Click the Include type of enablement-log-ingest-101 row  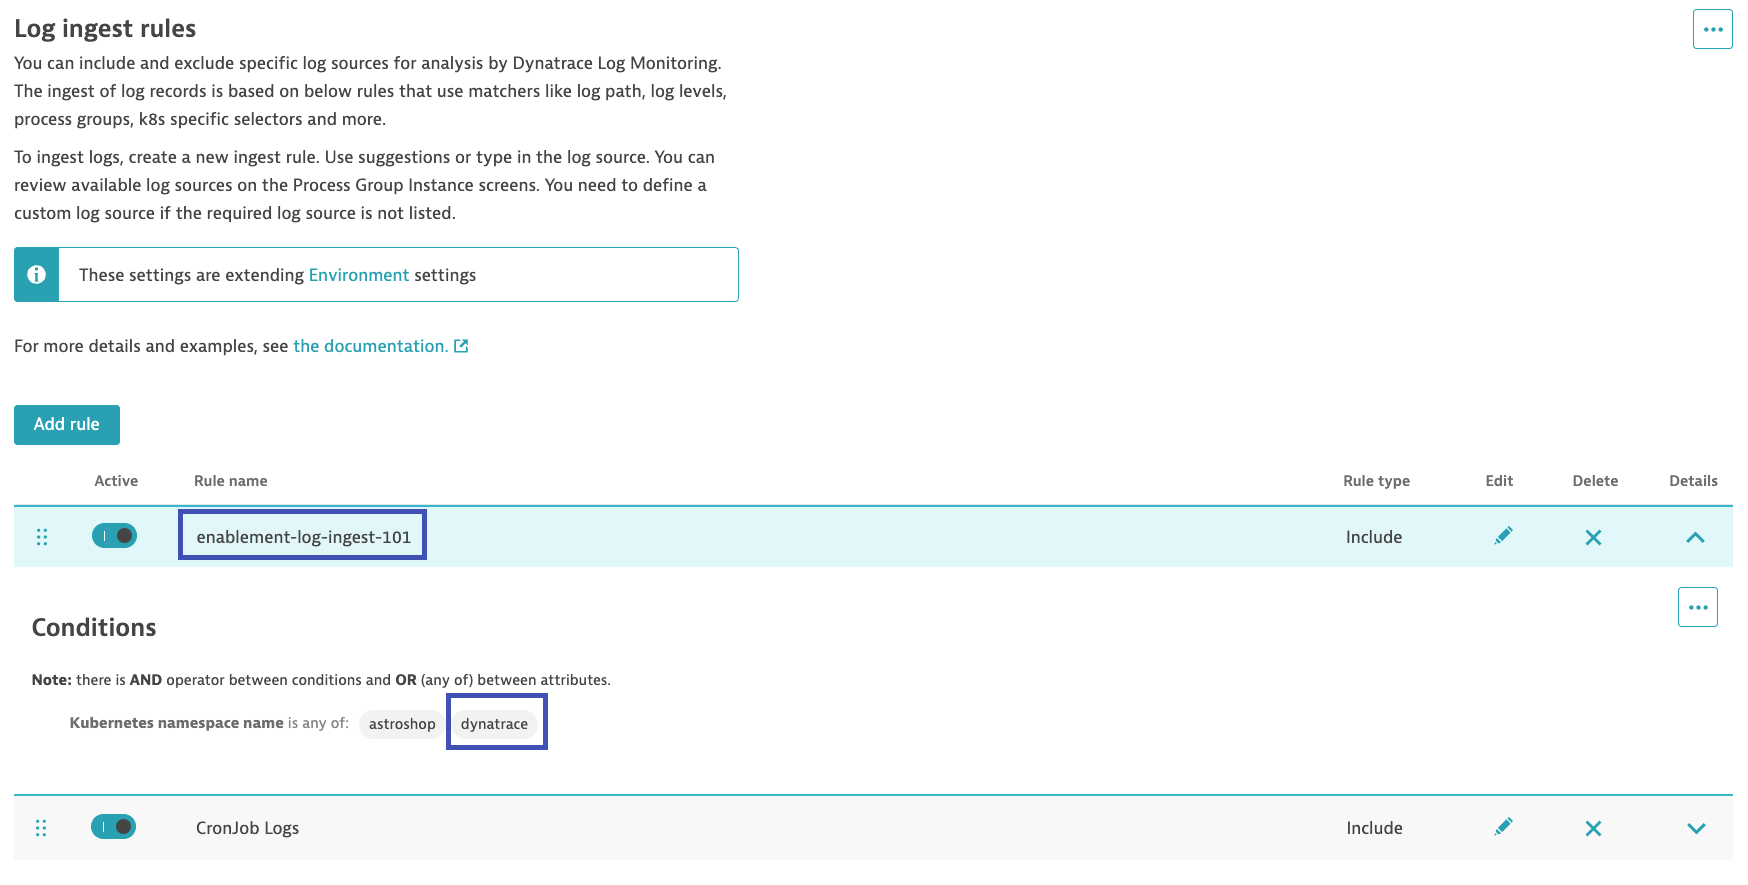point(1374,537)
